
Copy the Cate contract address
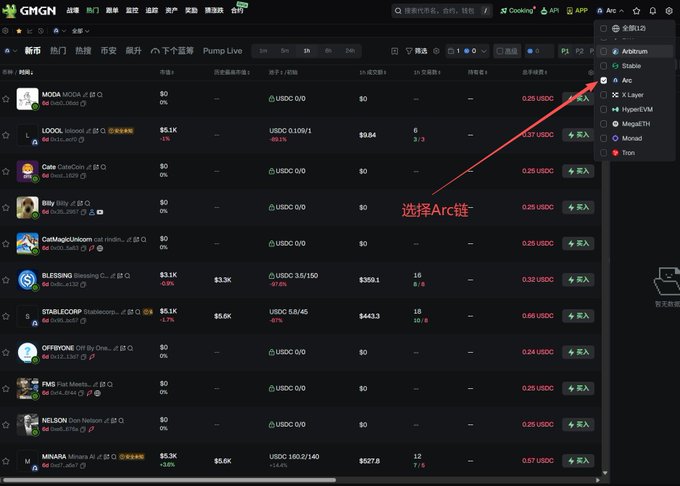tap(83, 176)
